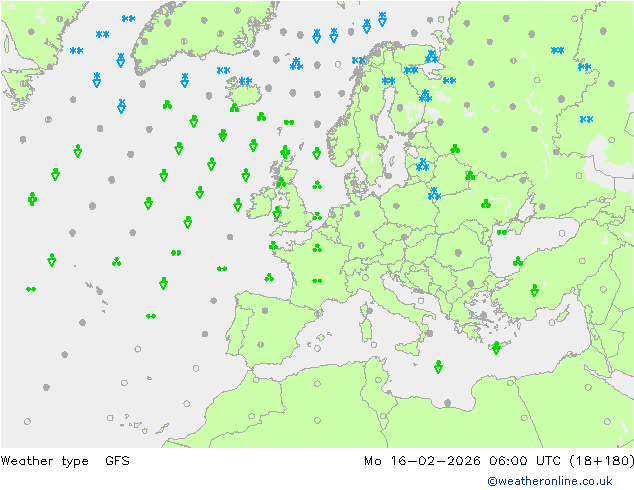Screen dimensions: 634x490
Task: Select the green rain symbol over Ireland
Action: point(277,213)
